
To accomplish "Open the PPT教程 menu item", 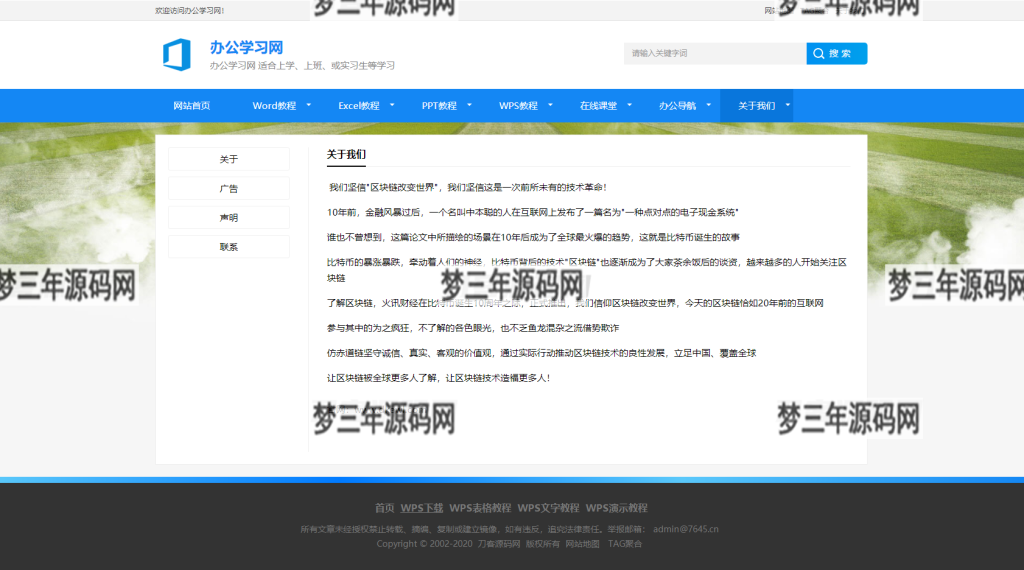I will (x=439, y=106).
